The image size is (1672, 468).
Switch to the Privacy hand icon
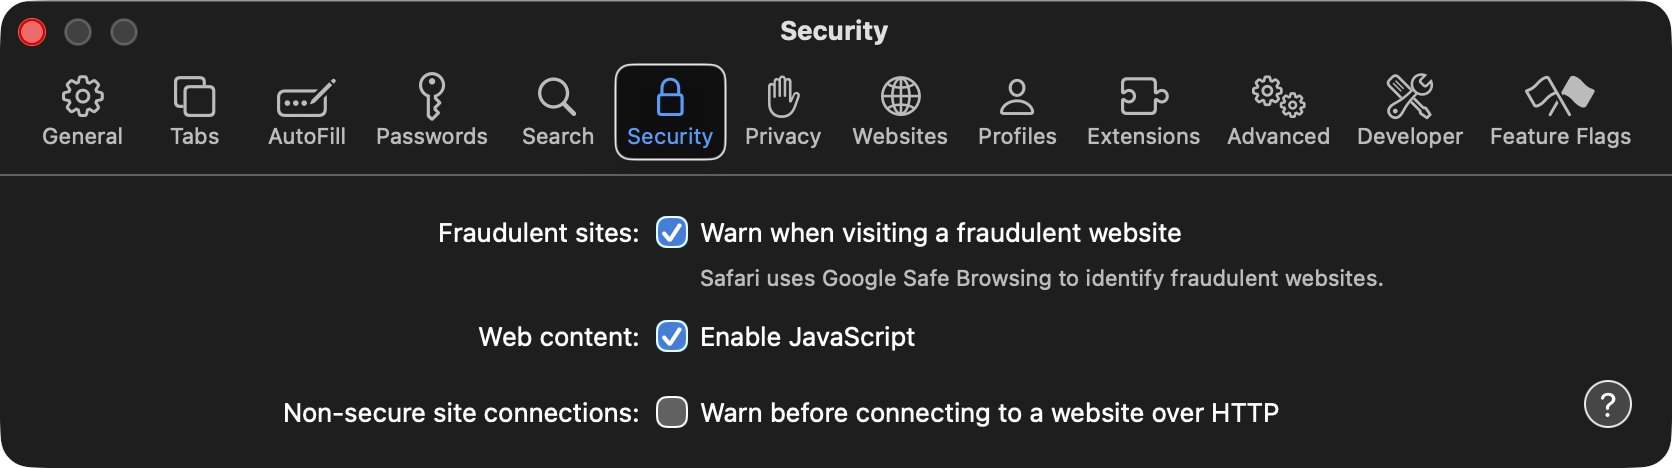[782, 97]
